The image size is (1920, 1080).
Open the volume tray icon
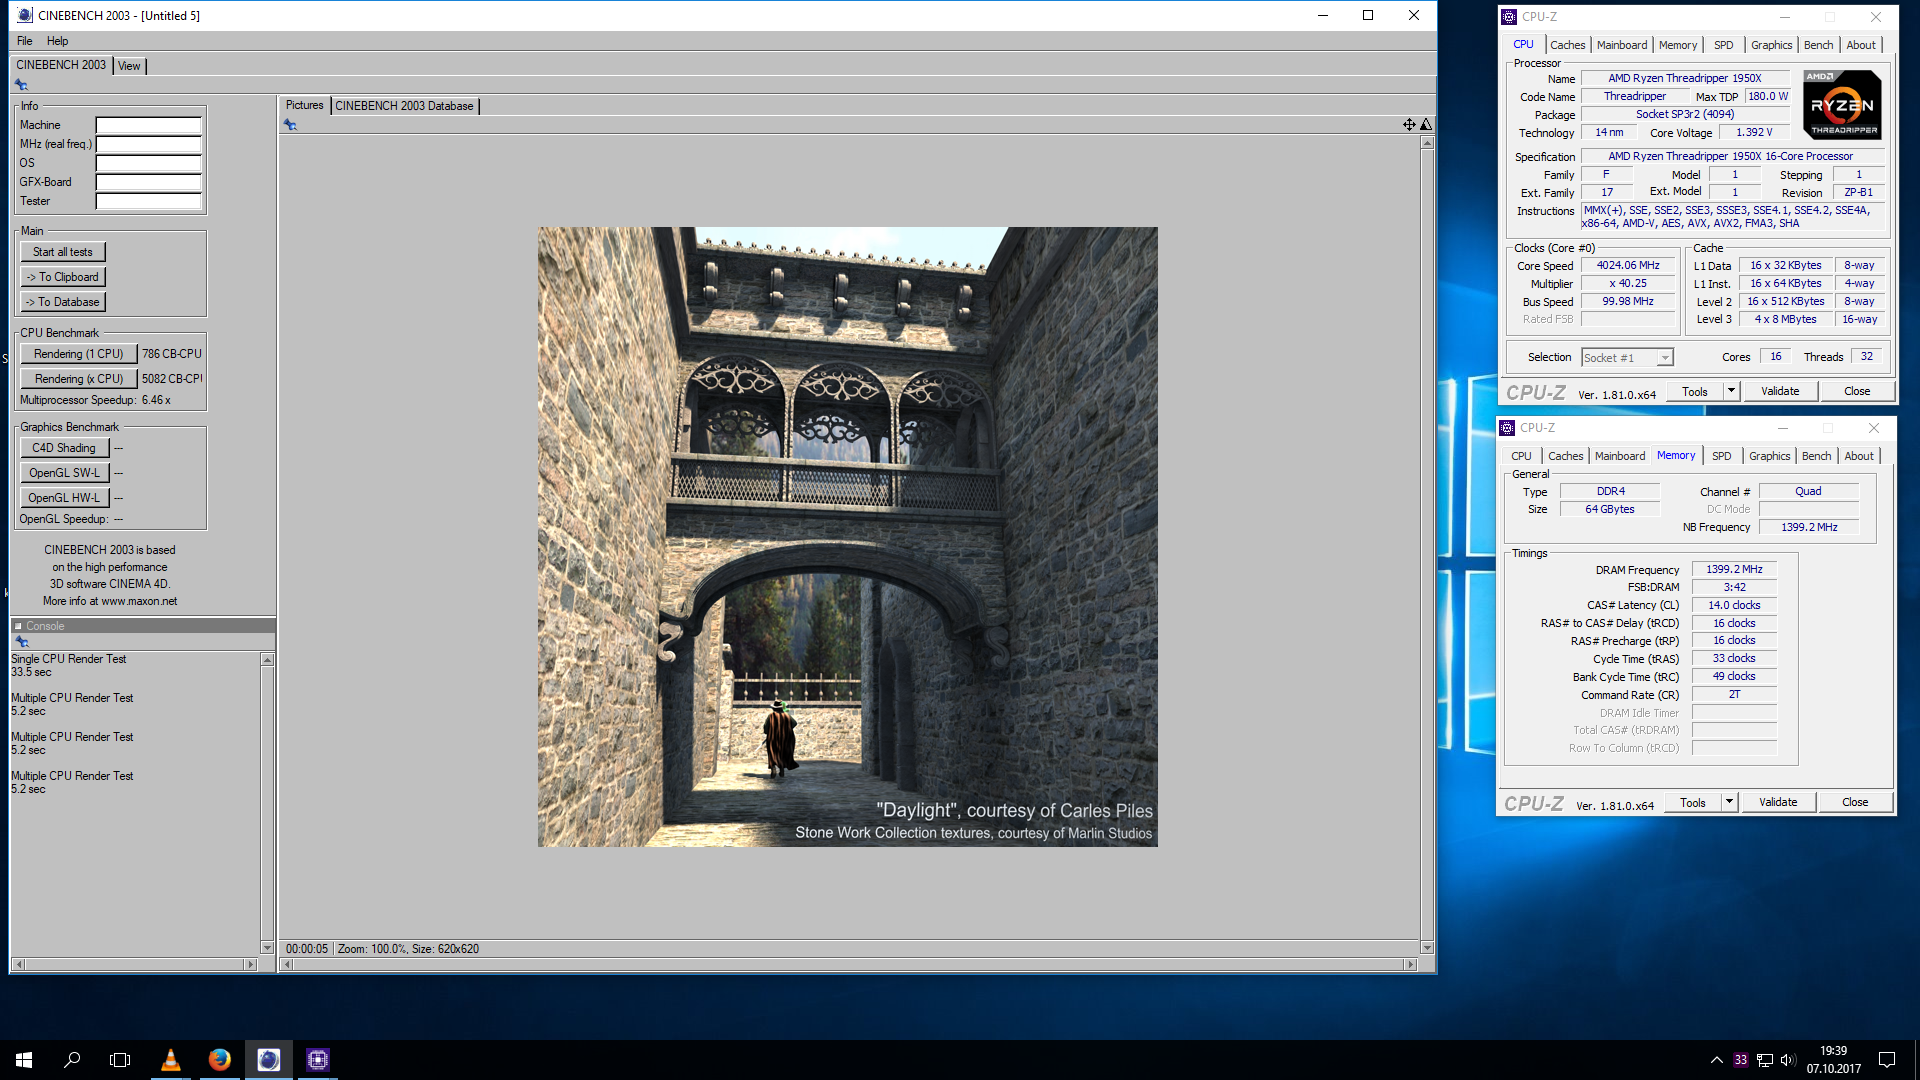1788,1060
